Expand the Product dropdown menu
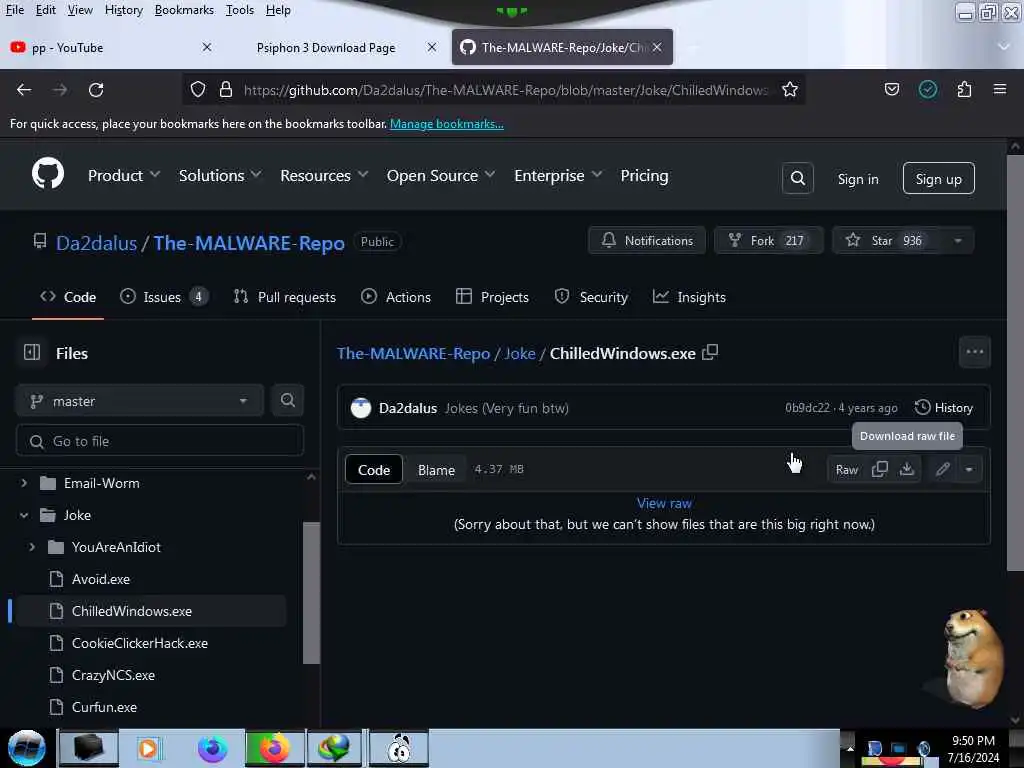The image size is (1024, 768). coord(124,175)
